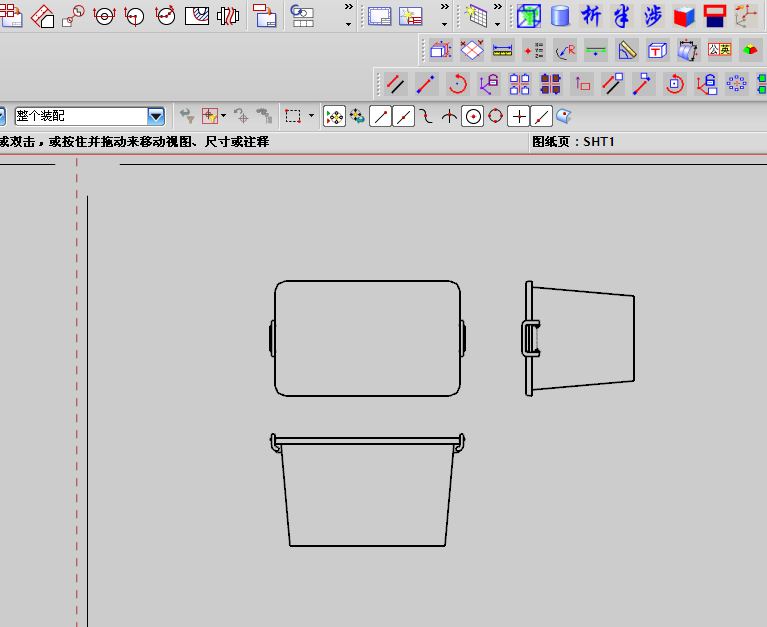Click the 半 character icon
This screenshot has height=627, width=767.
tap(622, 16)
